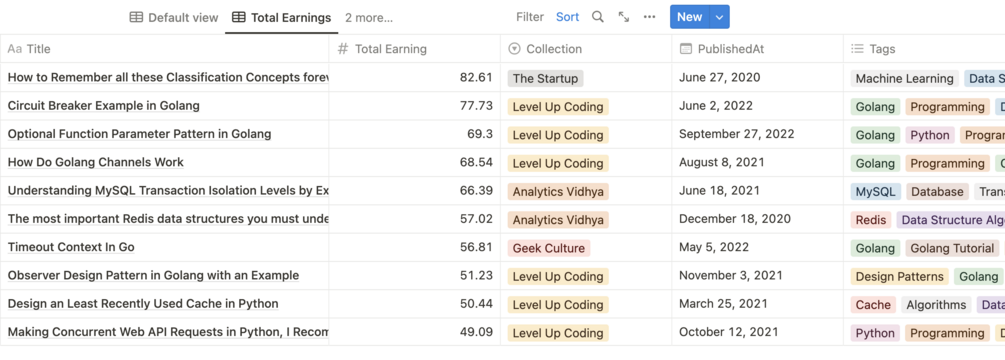The width and height of the screenshot is (1005, 360).
Task: Click number hash icon in Total Earning header
Action: [343, 49]
